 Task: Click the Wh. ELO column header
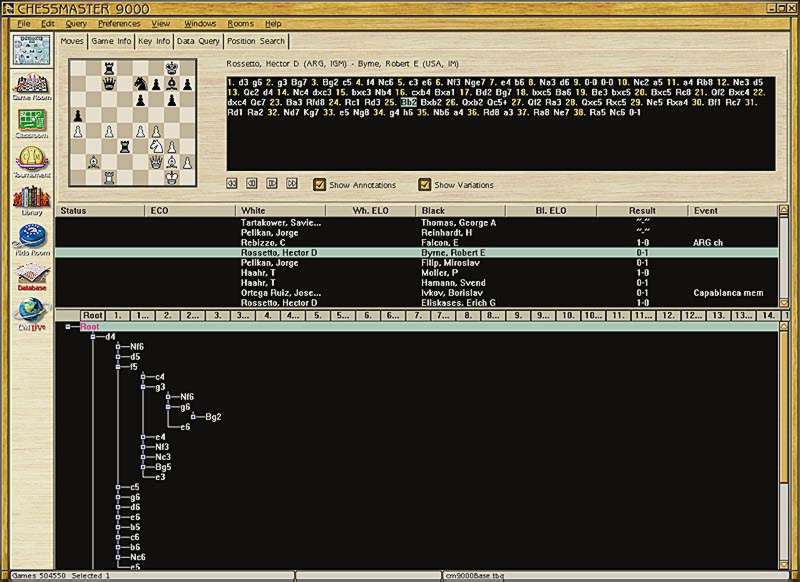coord(370,211)
